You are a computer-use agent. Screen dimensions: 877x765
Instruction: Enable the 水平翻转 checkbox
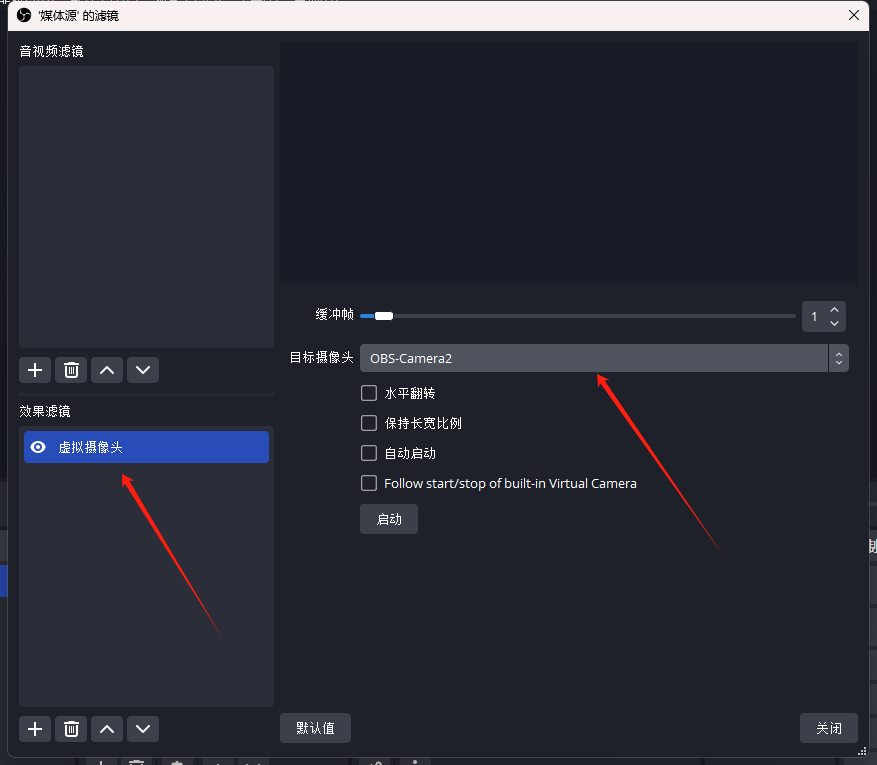pyautogui.click(x=369, y=393)
